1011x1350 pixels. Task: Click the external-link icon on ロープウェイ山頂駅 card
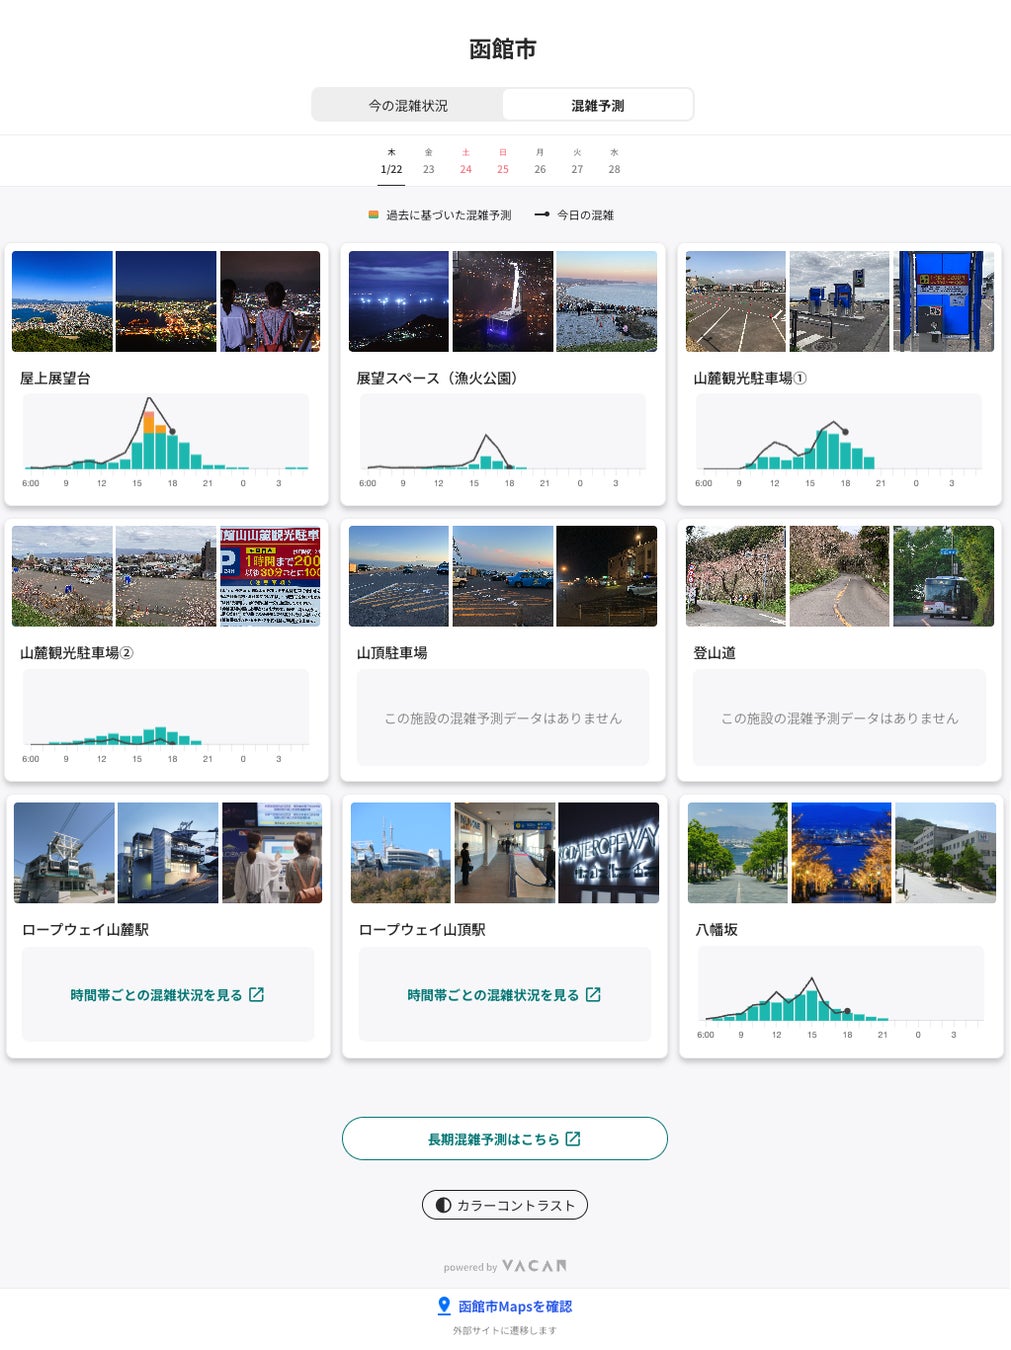pyautogui.click(x=594, y=995)
